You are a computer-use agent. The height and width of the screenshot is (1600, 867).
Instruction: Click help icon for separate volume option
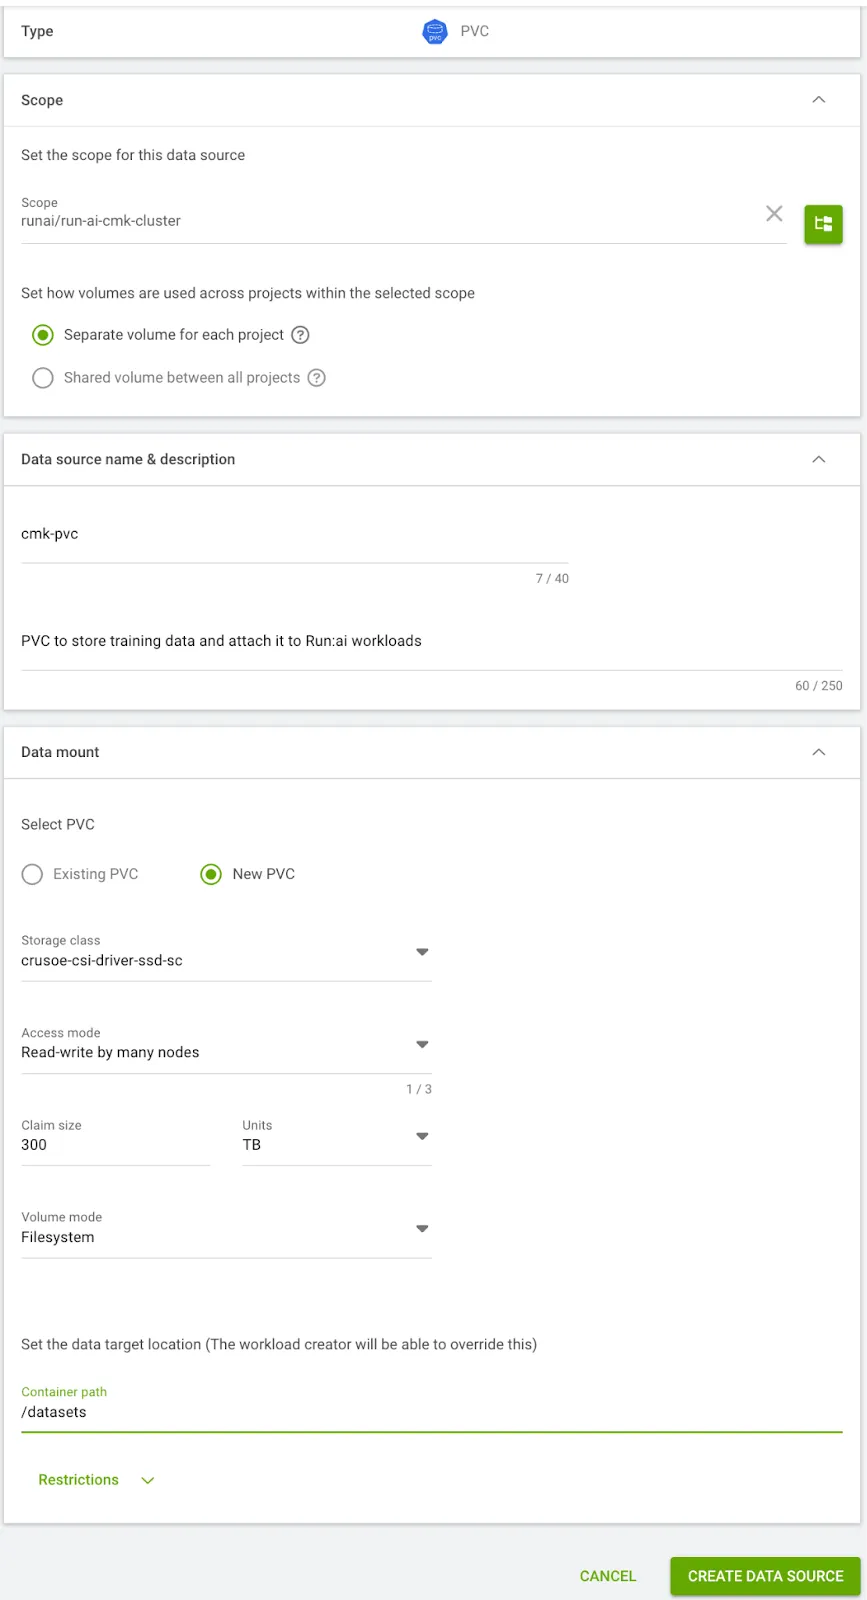click(300, 335)
